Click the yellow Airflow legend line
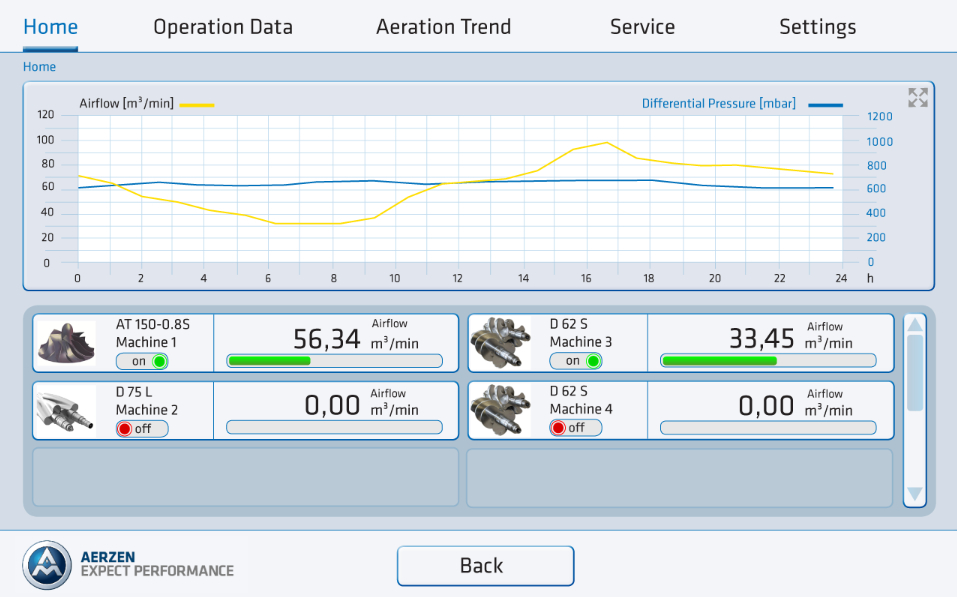This screenshot has width=957, height=597. click(197, 104)
